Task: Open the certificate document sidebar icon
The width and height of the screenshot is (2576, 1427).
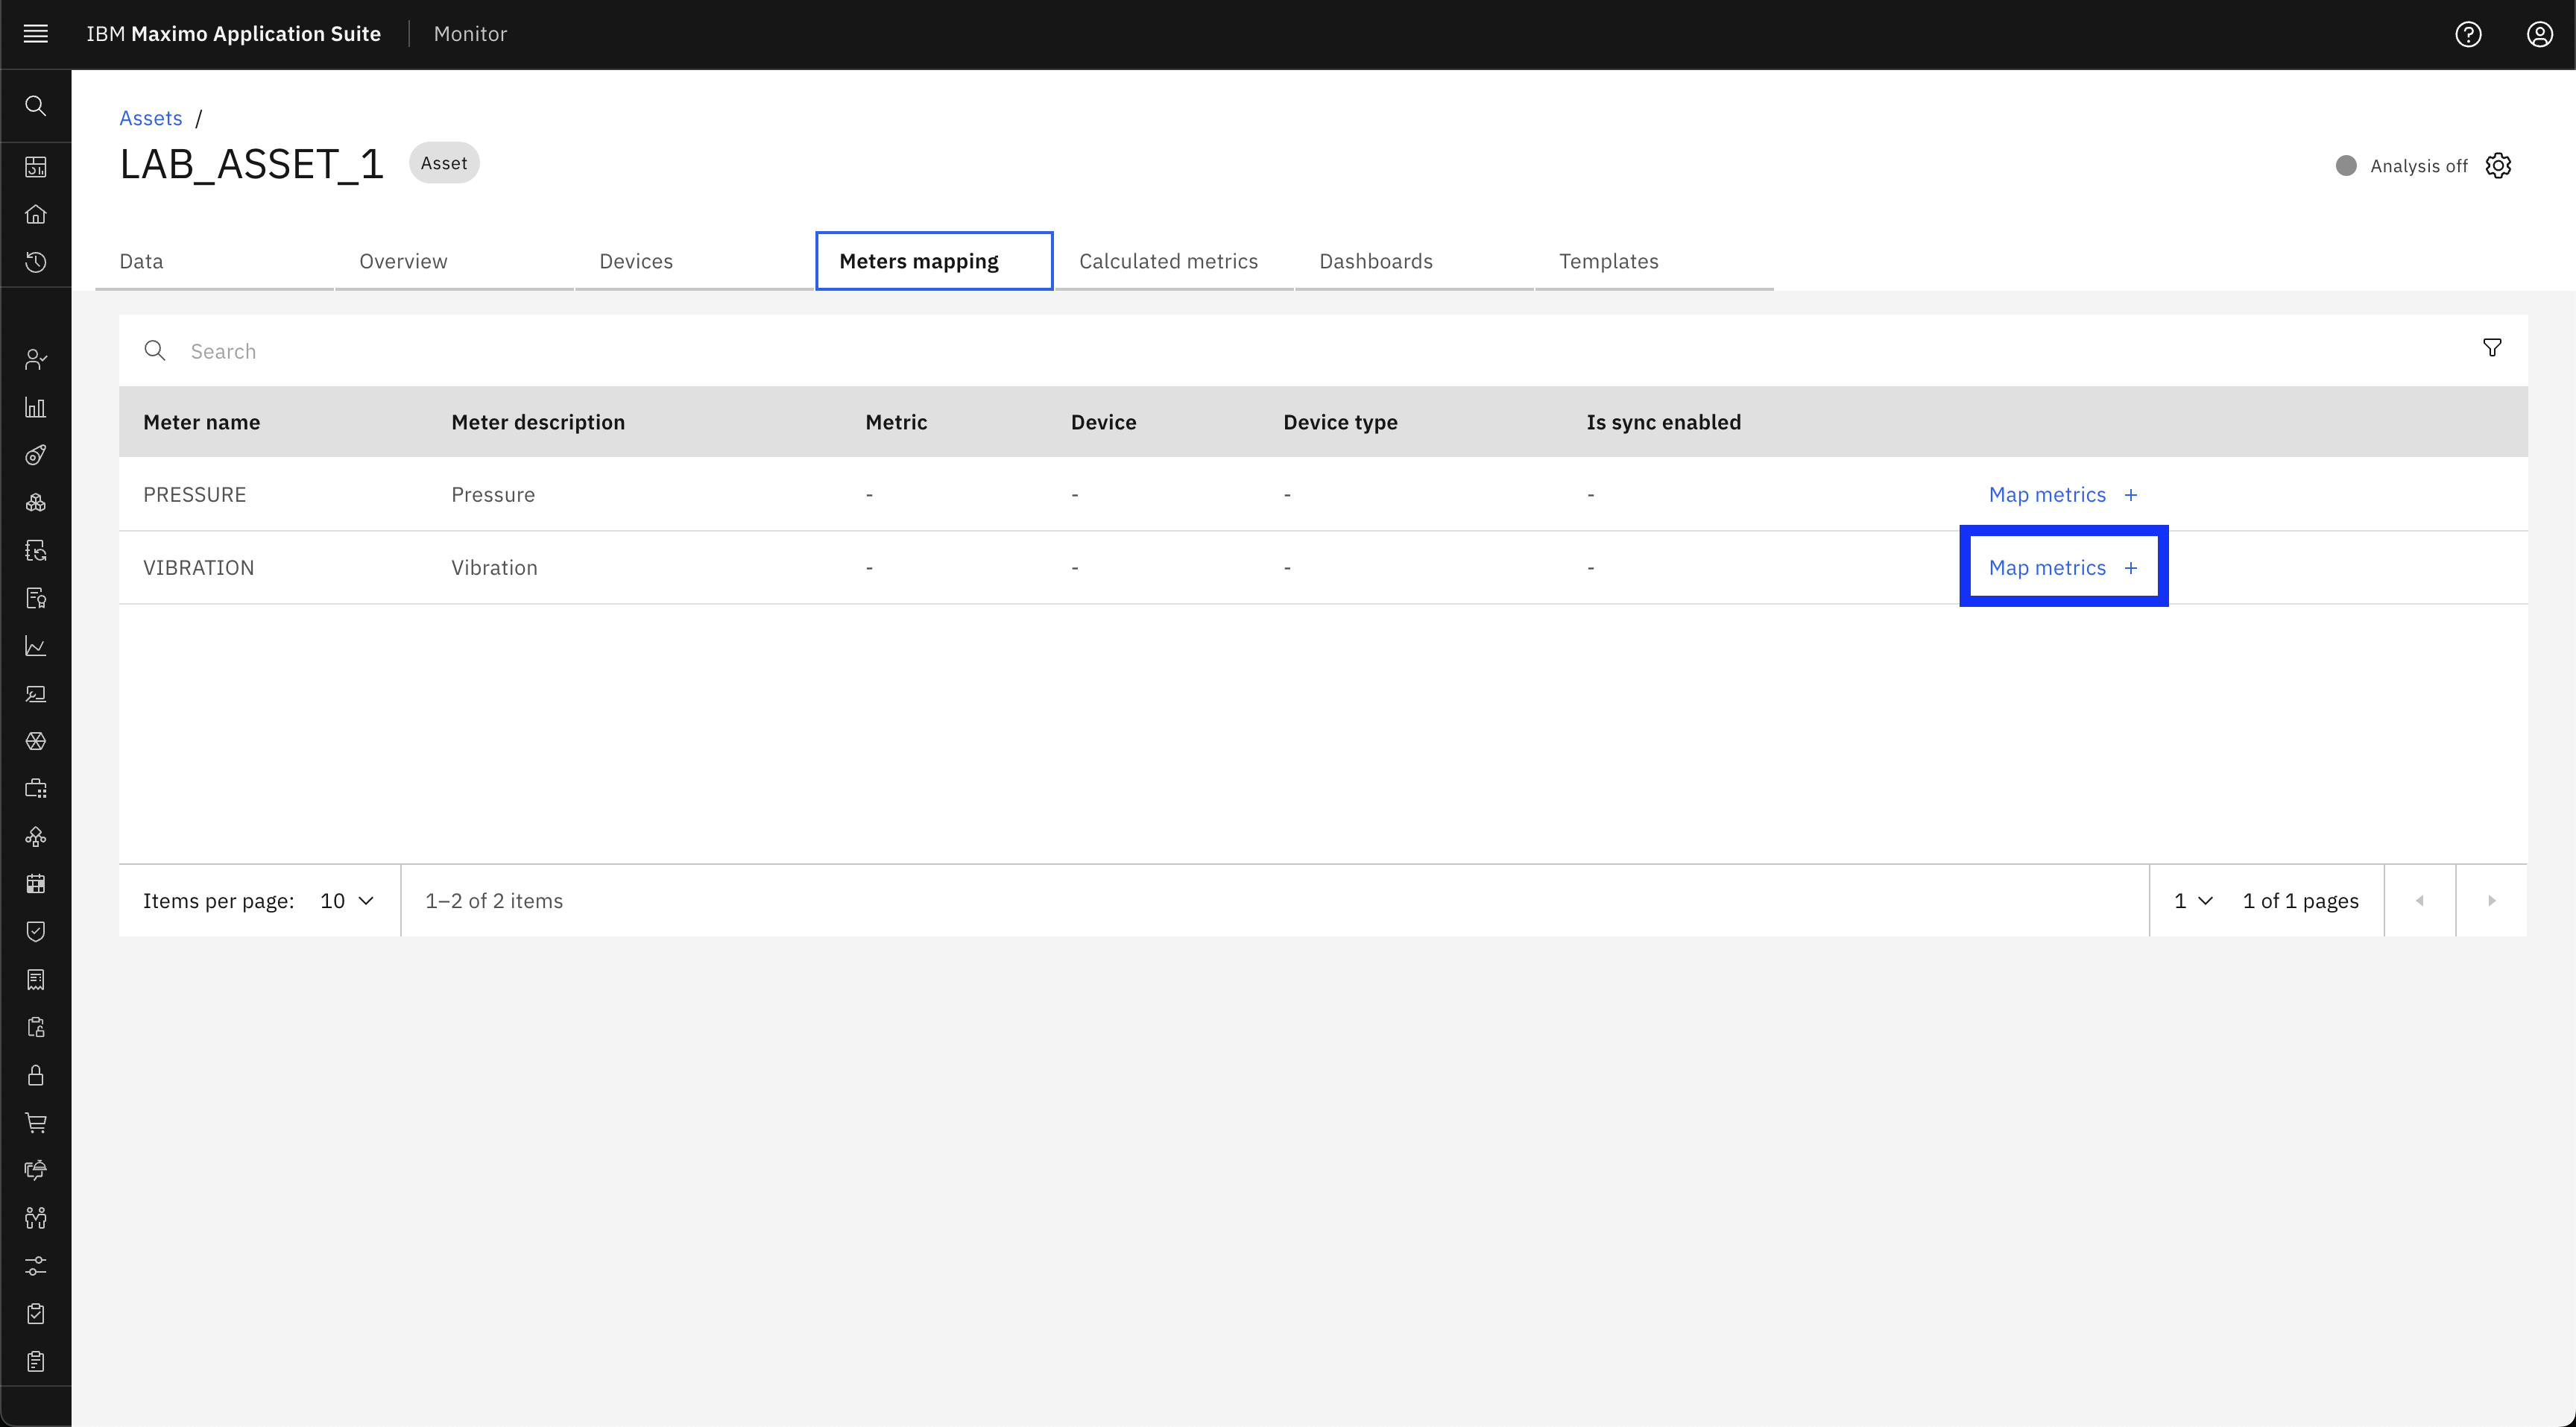Action: point(36,598)
